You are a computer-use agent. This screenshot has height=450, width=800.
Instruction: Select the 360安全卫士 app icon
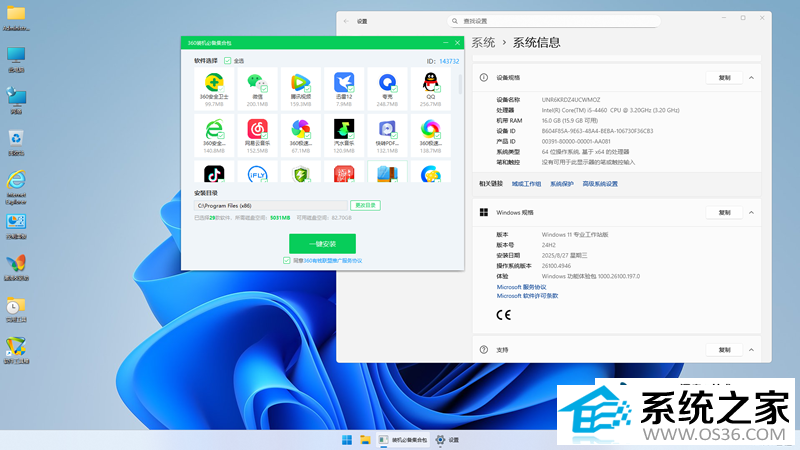click(x=214, y=82)
